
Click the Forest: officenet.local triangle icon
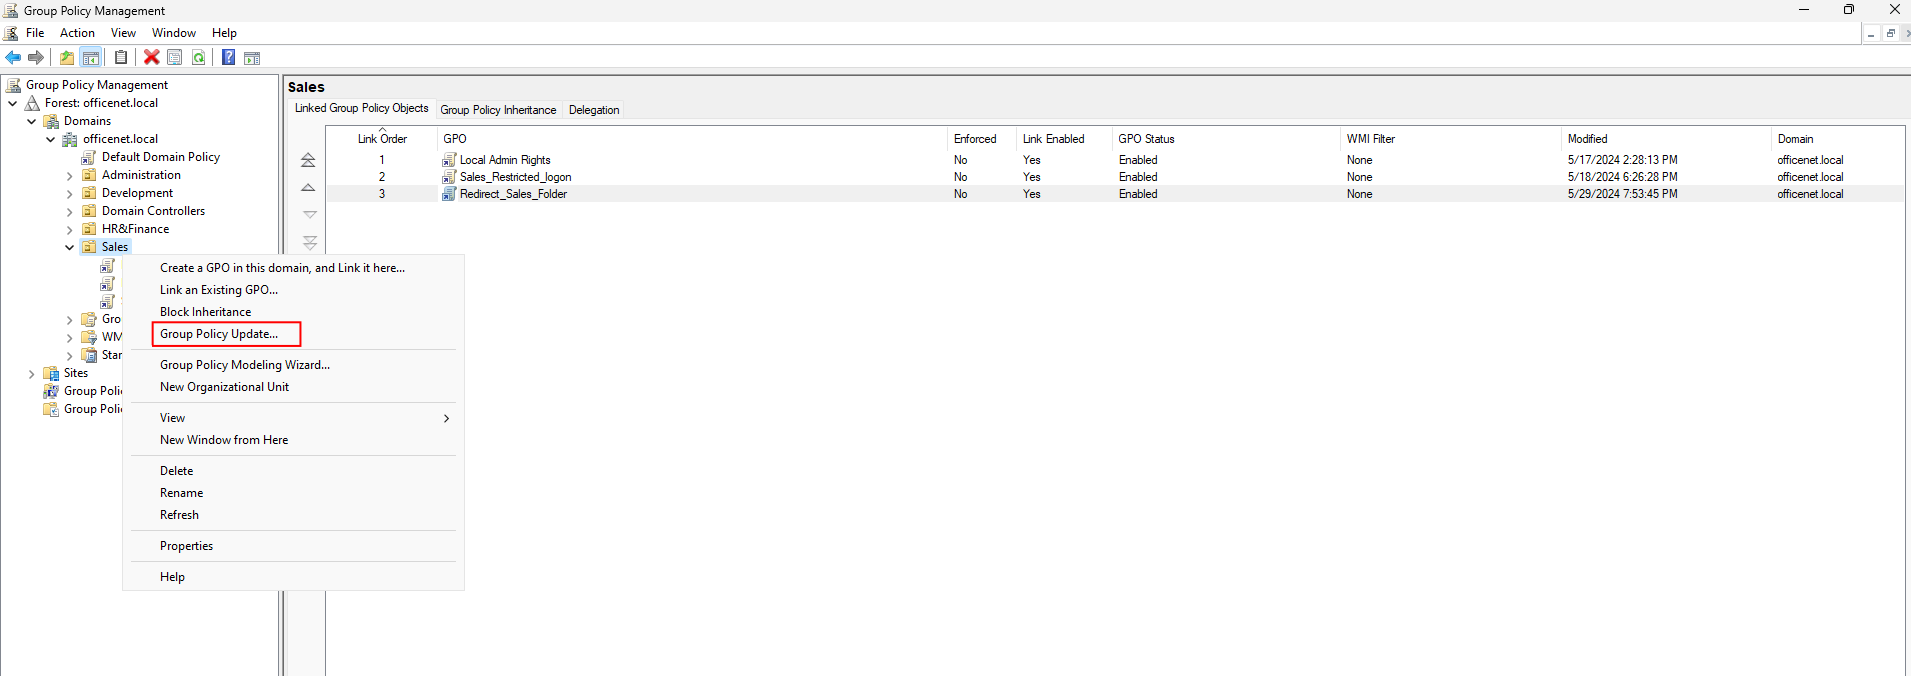(x=32, y=103)
